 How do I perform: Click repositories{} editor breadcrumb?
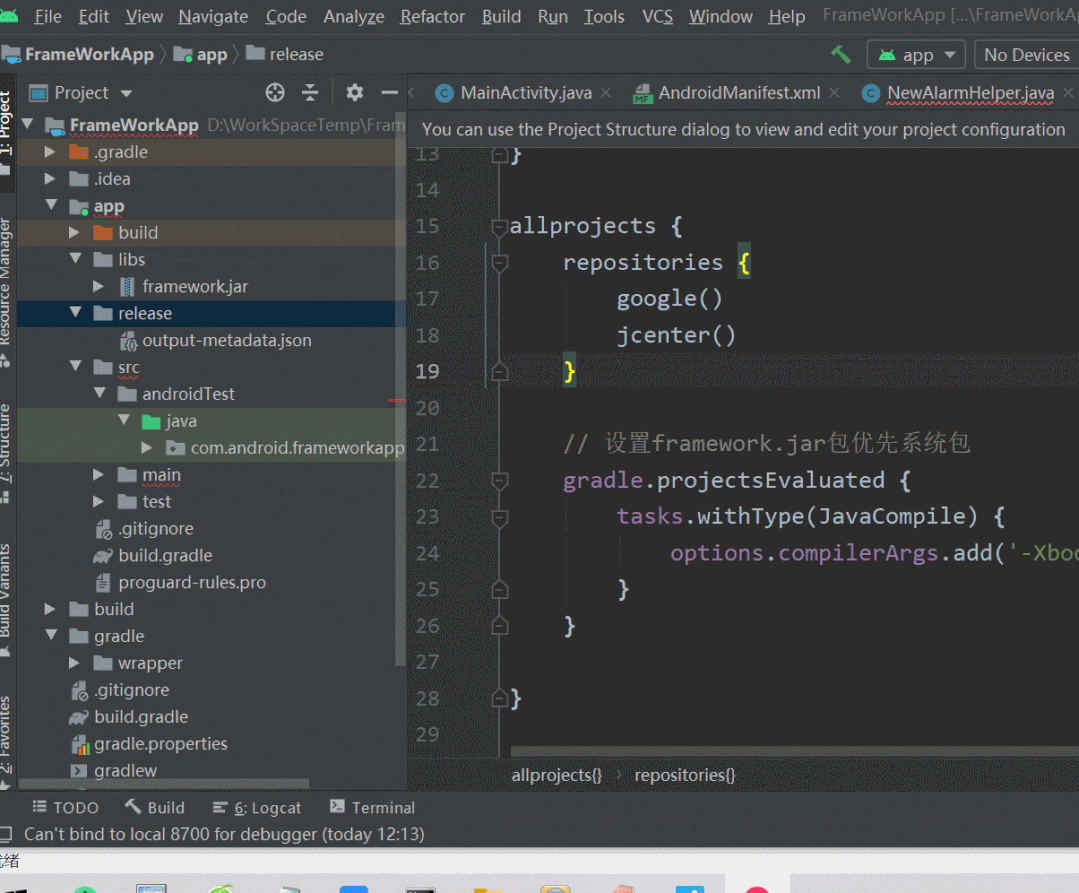click(685, 775)
